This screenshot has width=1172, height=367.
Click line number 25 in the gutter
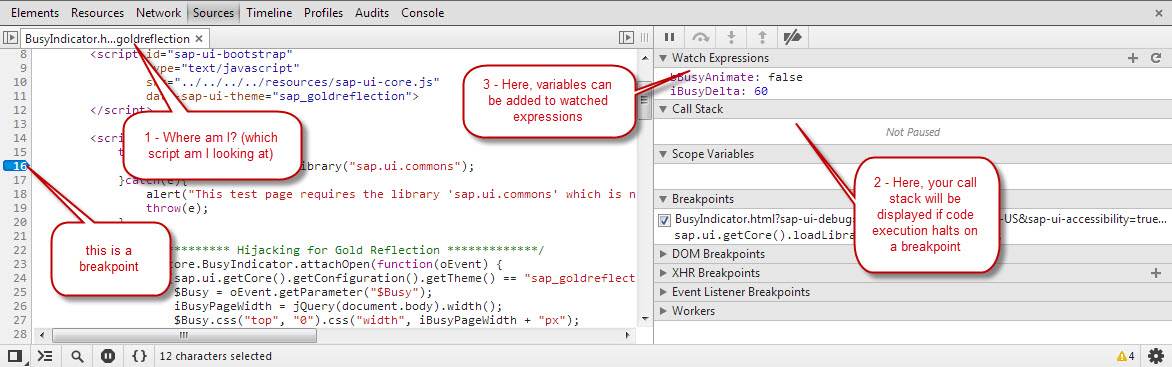21,291
